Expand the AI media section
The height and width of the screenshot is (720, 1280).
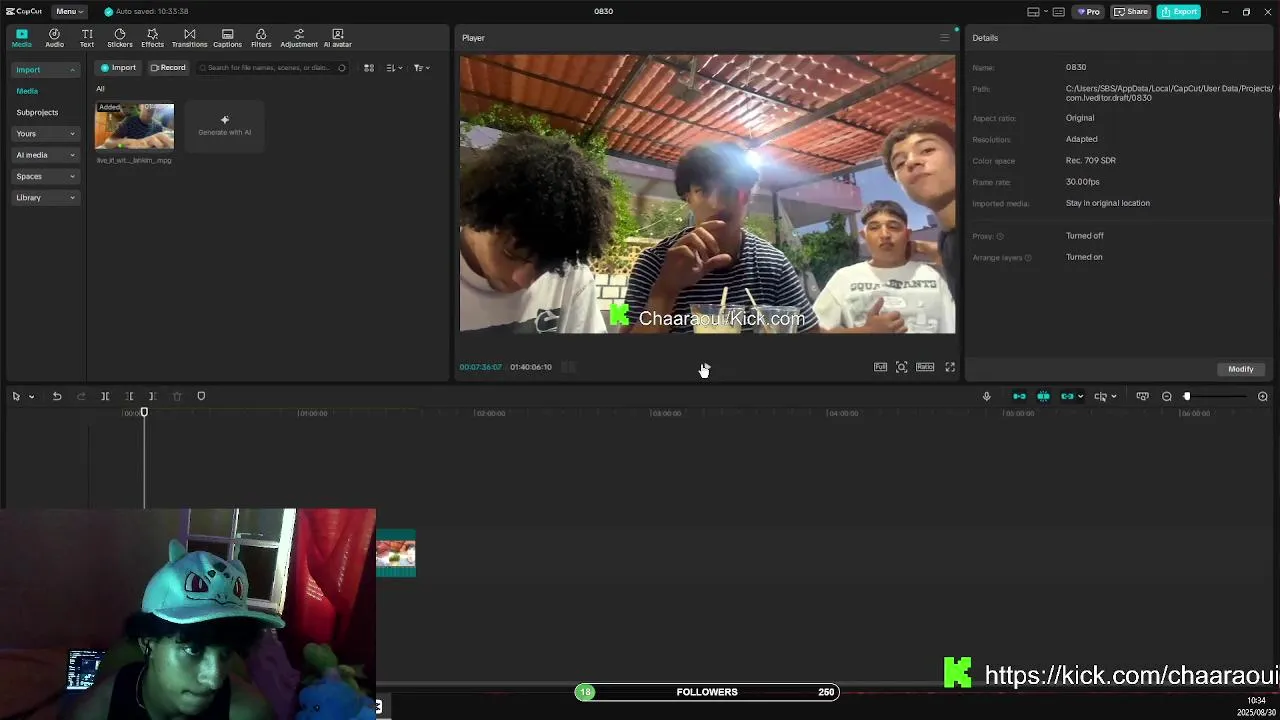point(45,155)
